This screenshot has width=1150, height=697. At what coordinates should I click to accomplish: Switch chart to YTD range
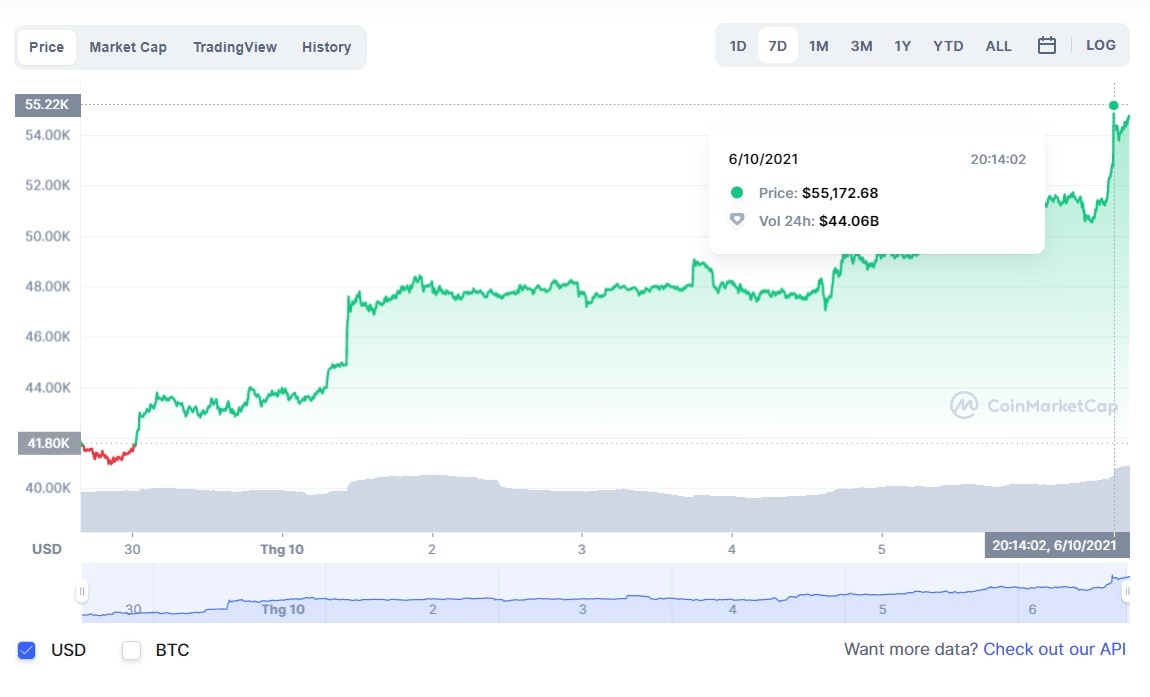point(948,46)
